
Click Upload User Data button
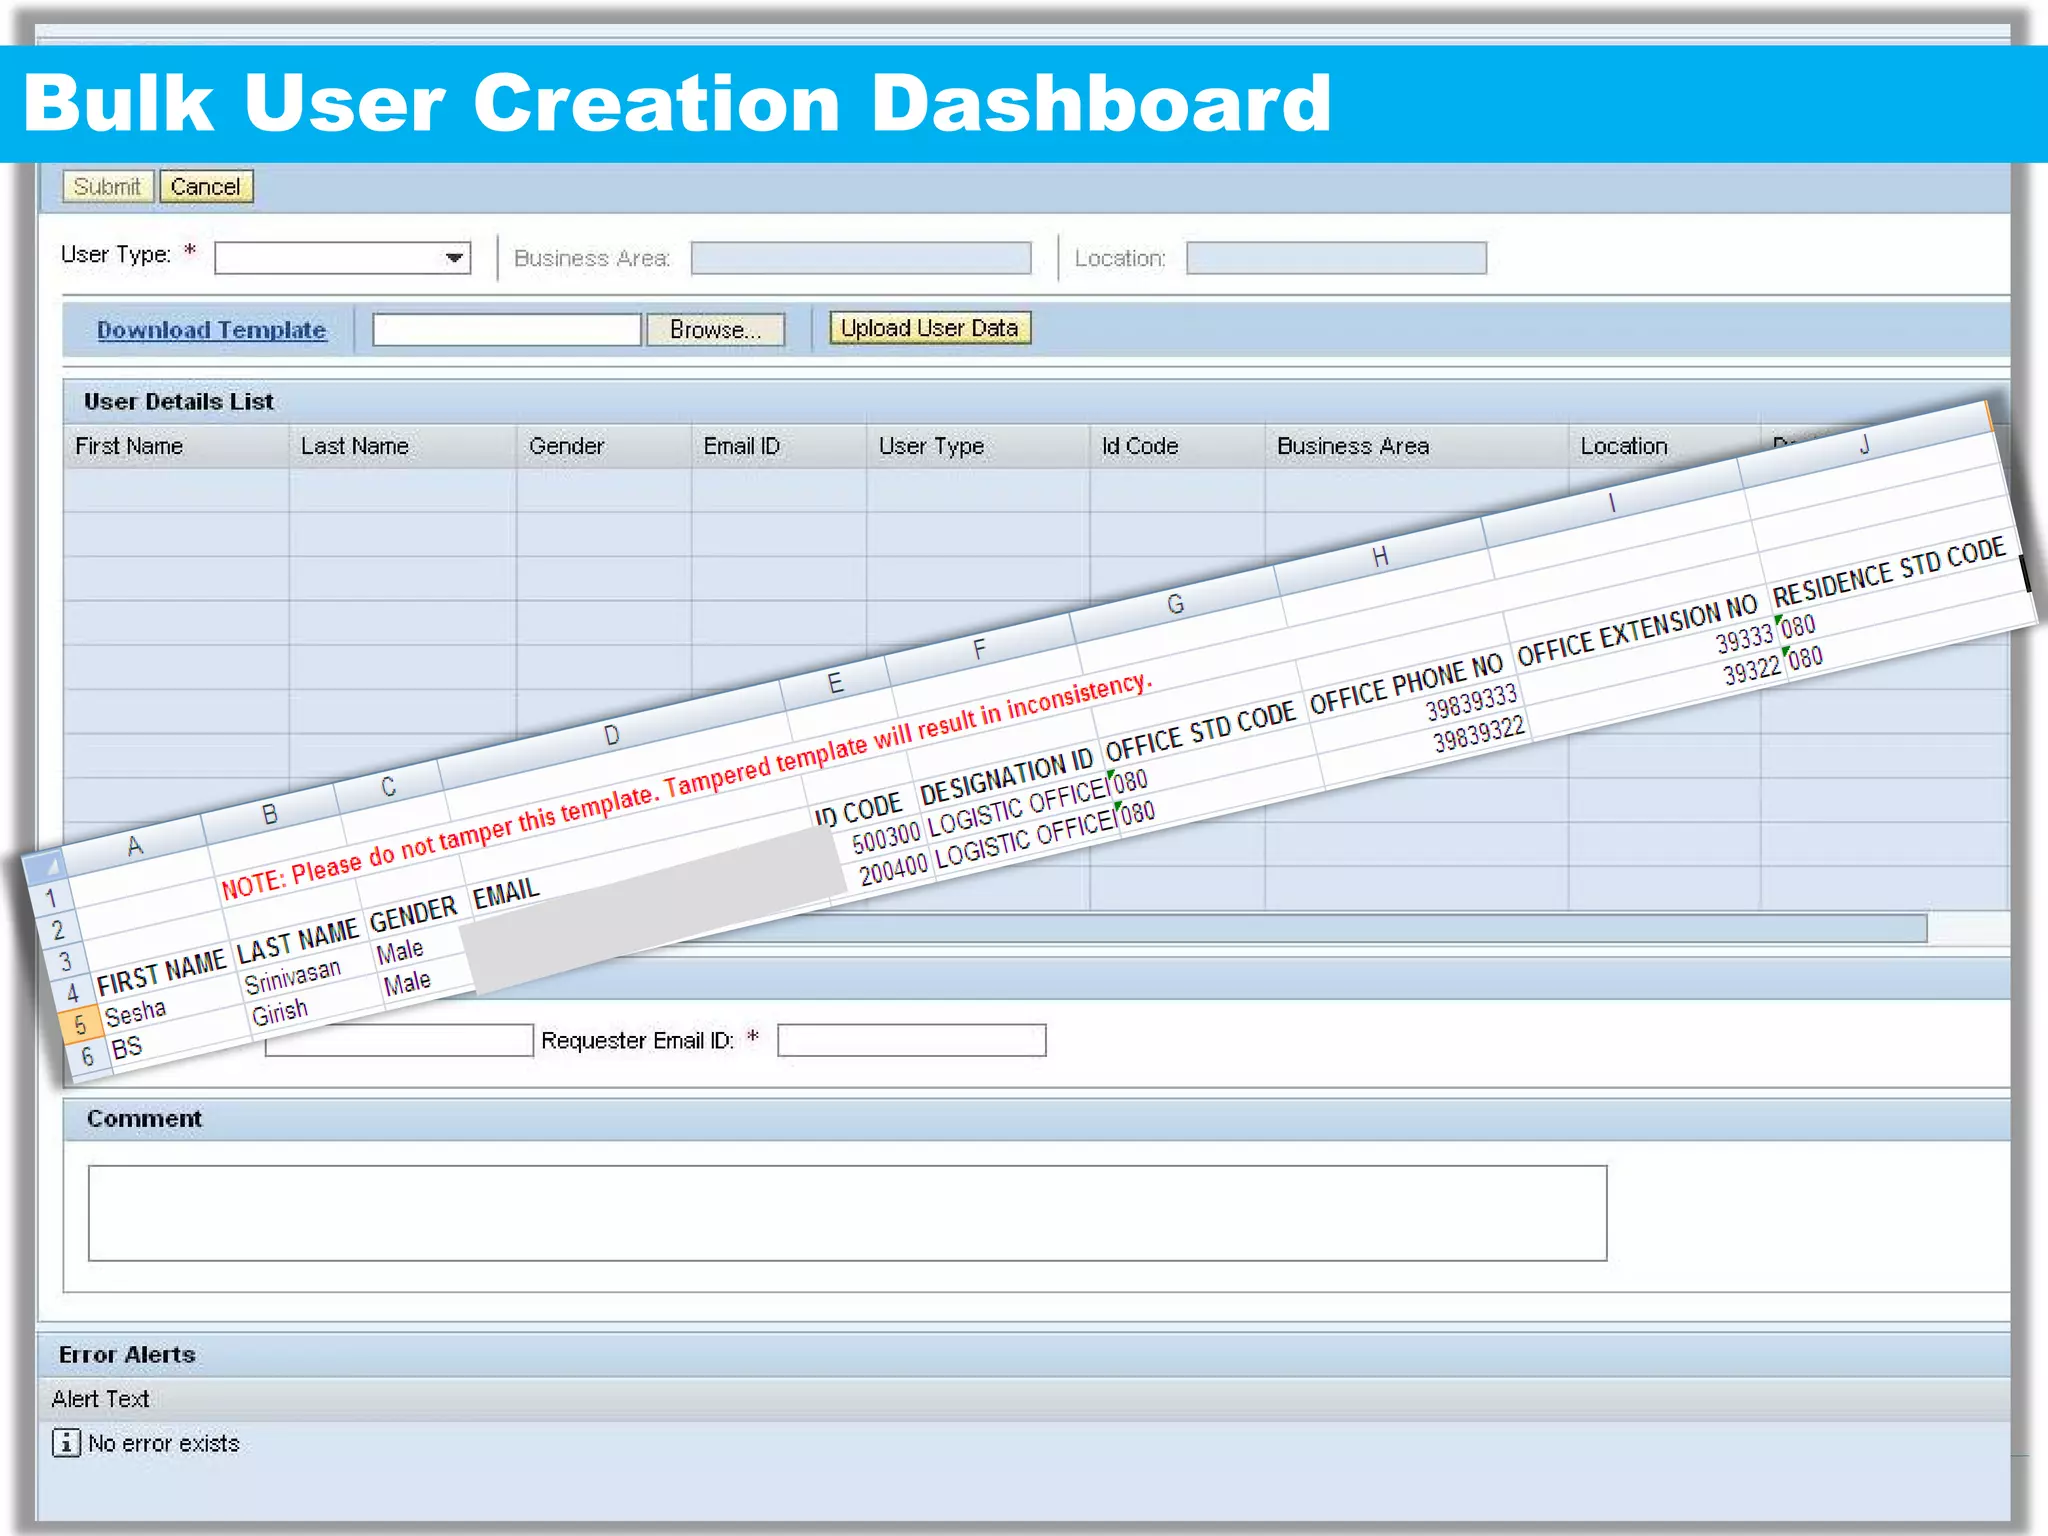pyautogui.click(x=929, y=328)
